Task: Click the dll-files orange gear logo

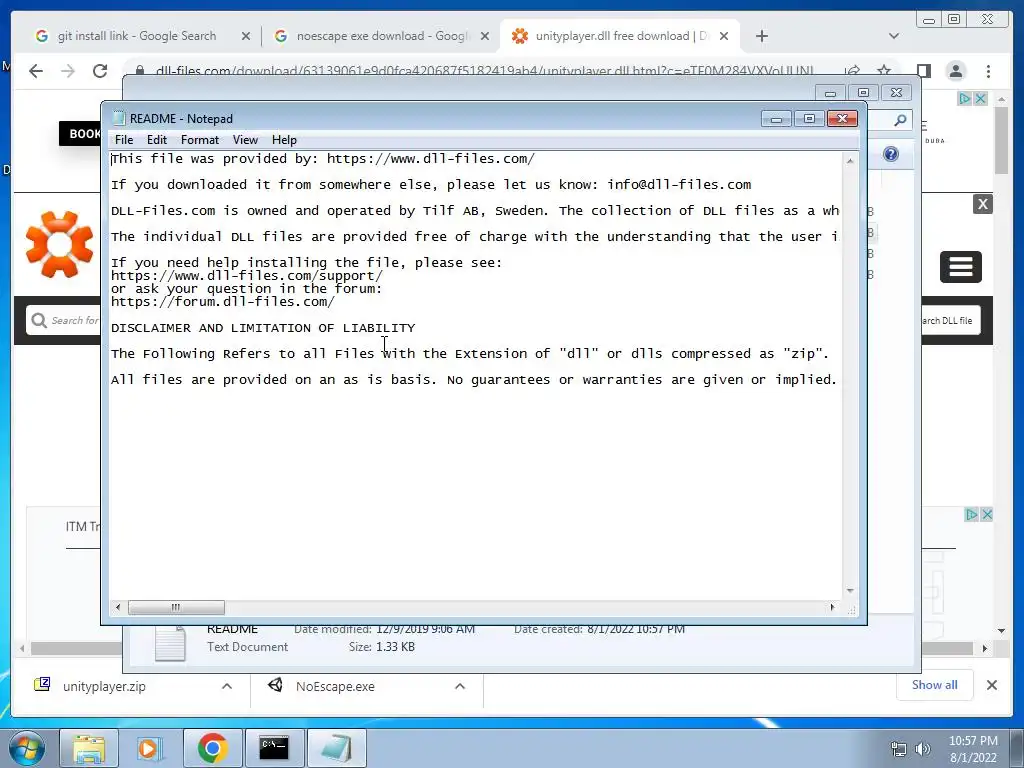Action: pyautogui.click(x=59, y=244)
